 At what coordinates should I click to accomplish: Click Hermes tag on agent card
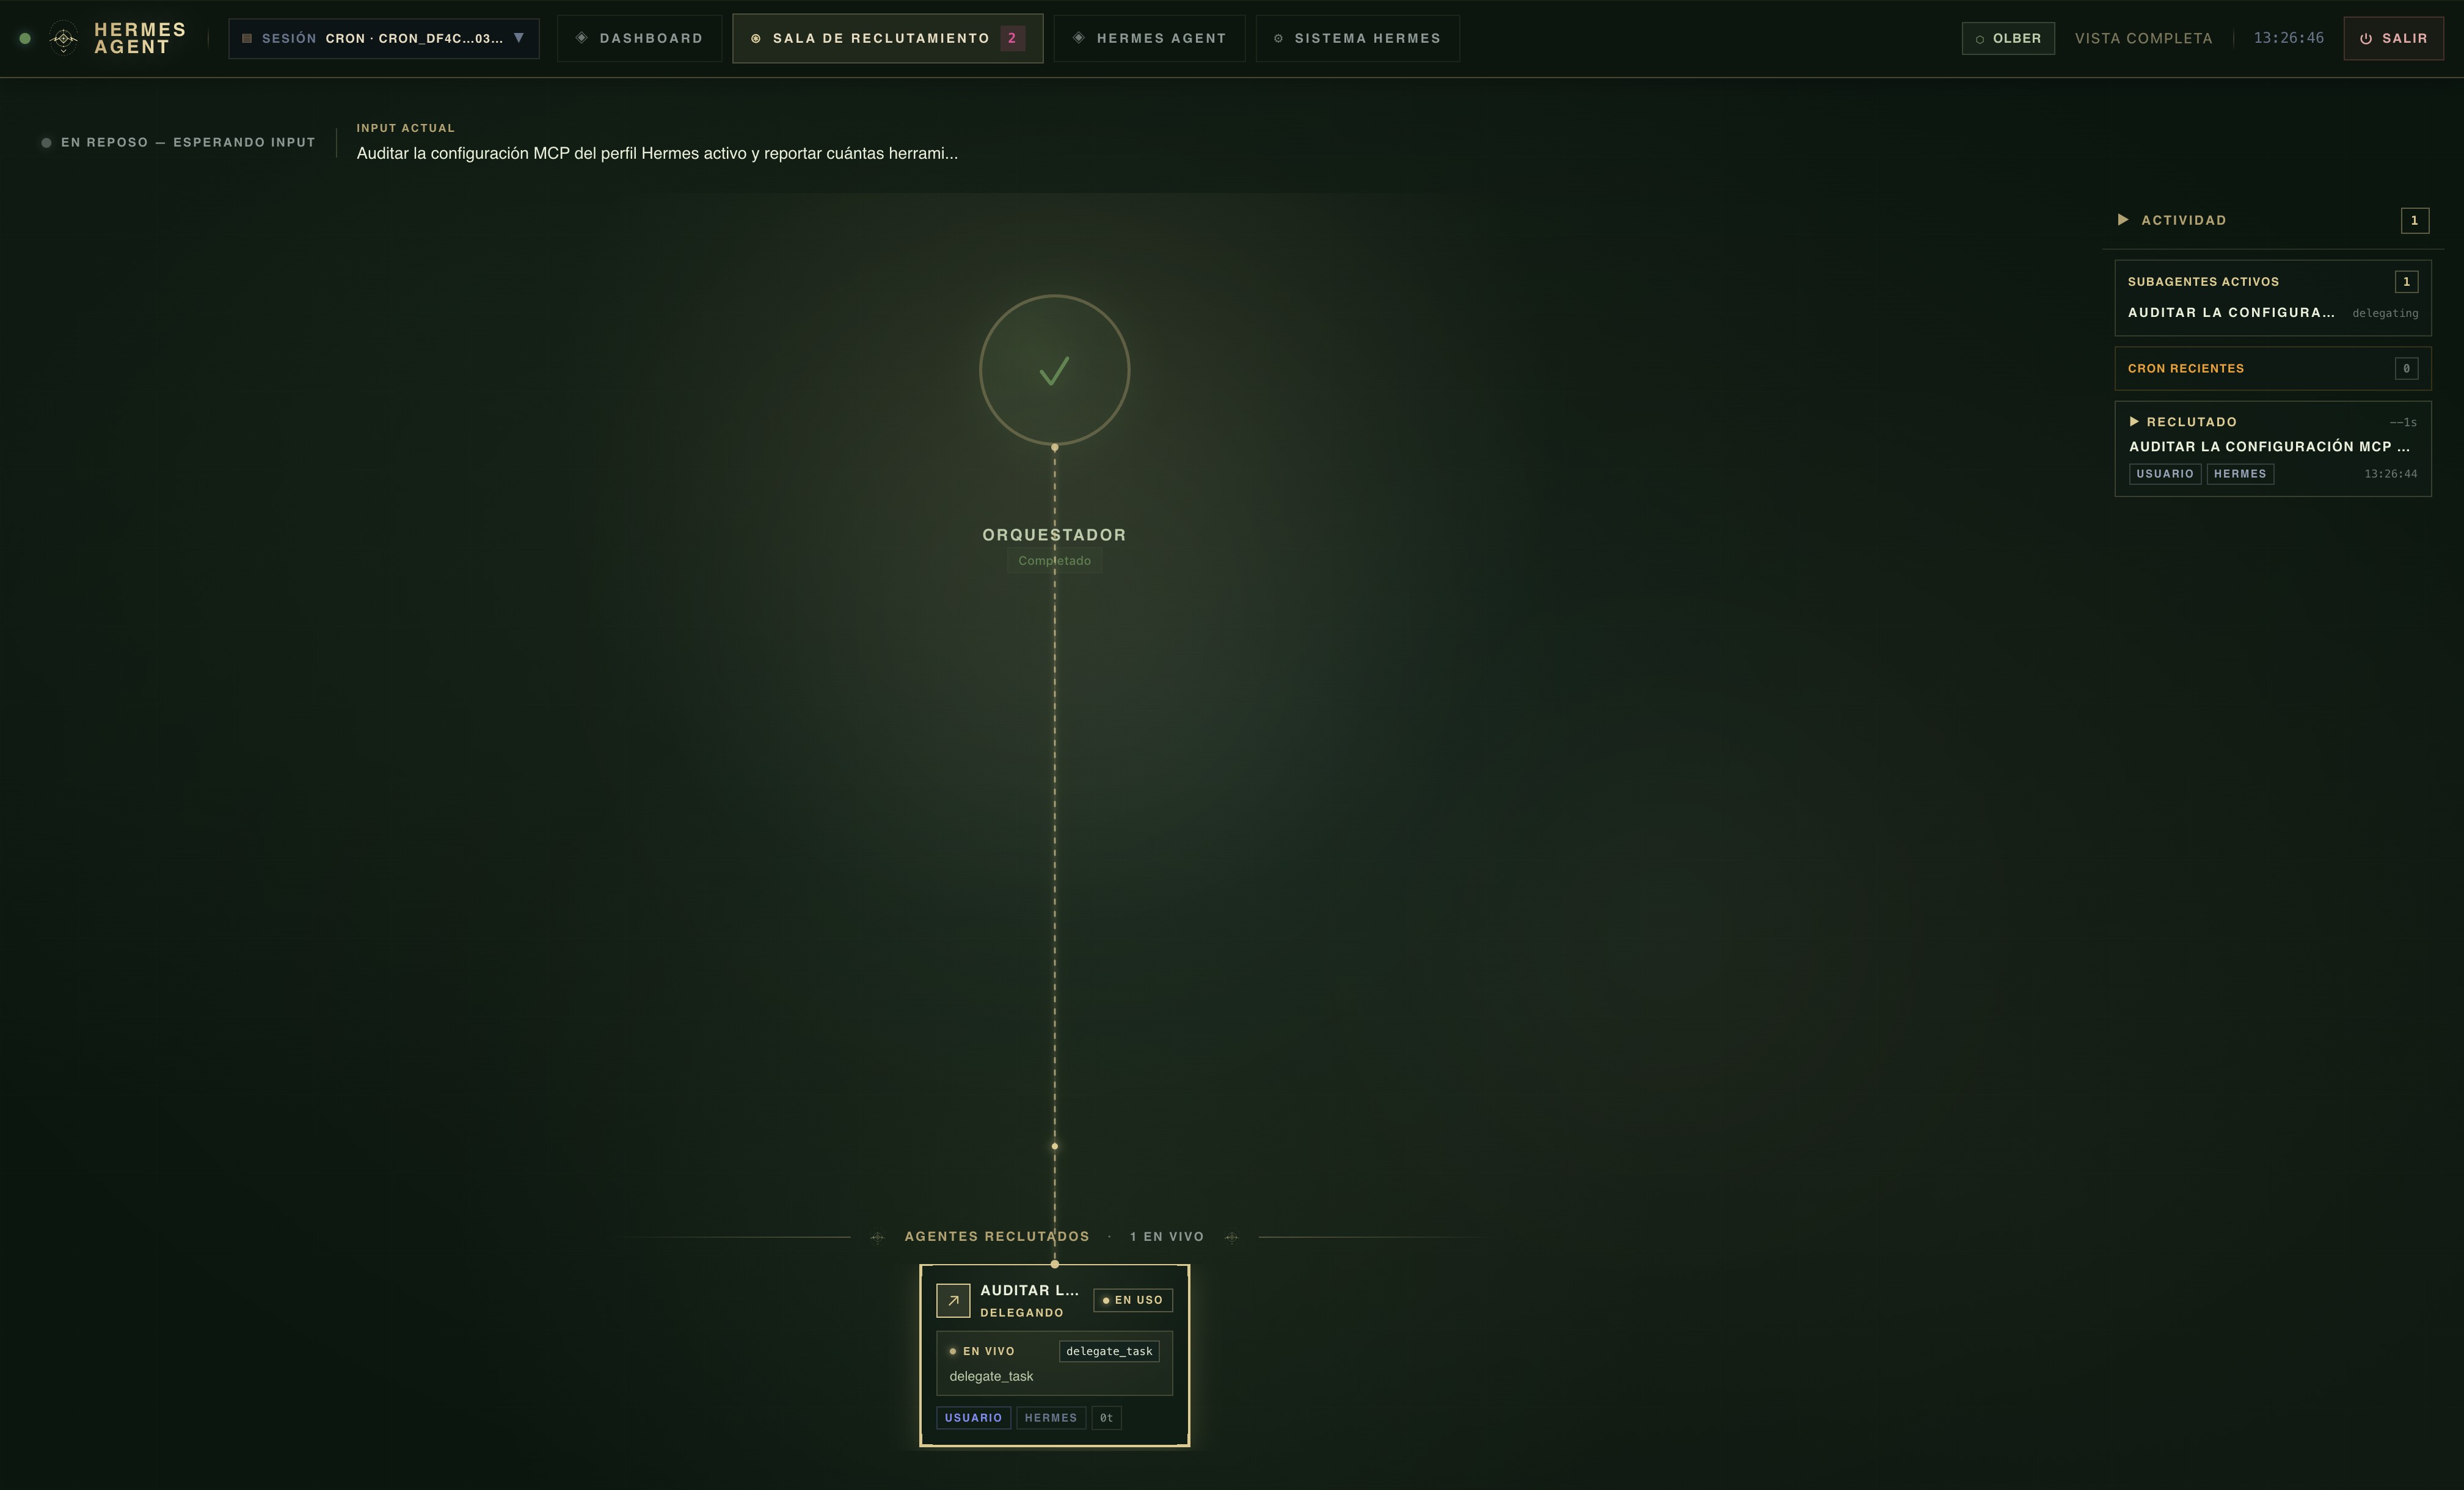click(1051, 1418)
